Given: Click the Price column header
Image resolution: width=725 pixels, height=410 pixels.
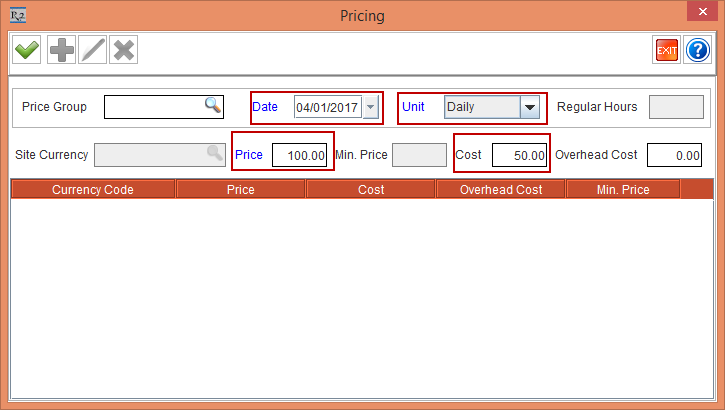Looking at the screenshot, I should pos(240,189).
